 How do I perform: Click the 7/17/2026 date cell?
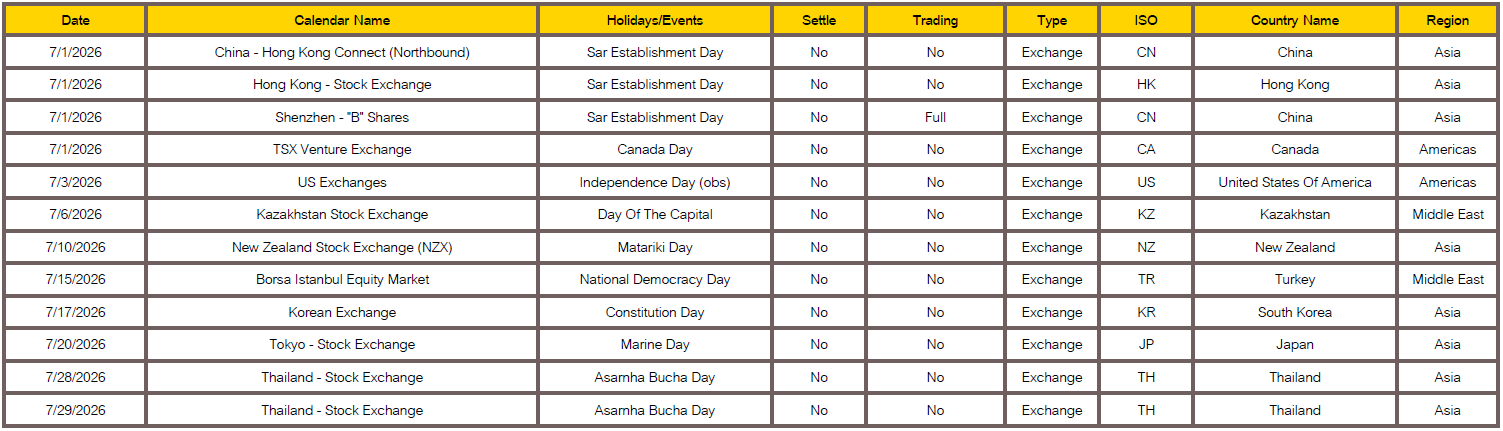click(x=75, y=312)
